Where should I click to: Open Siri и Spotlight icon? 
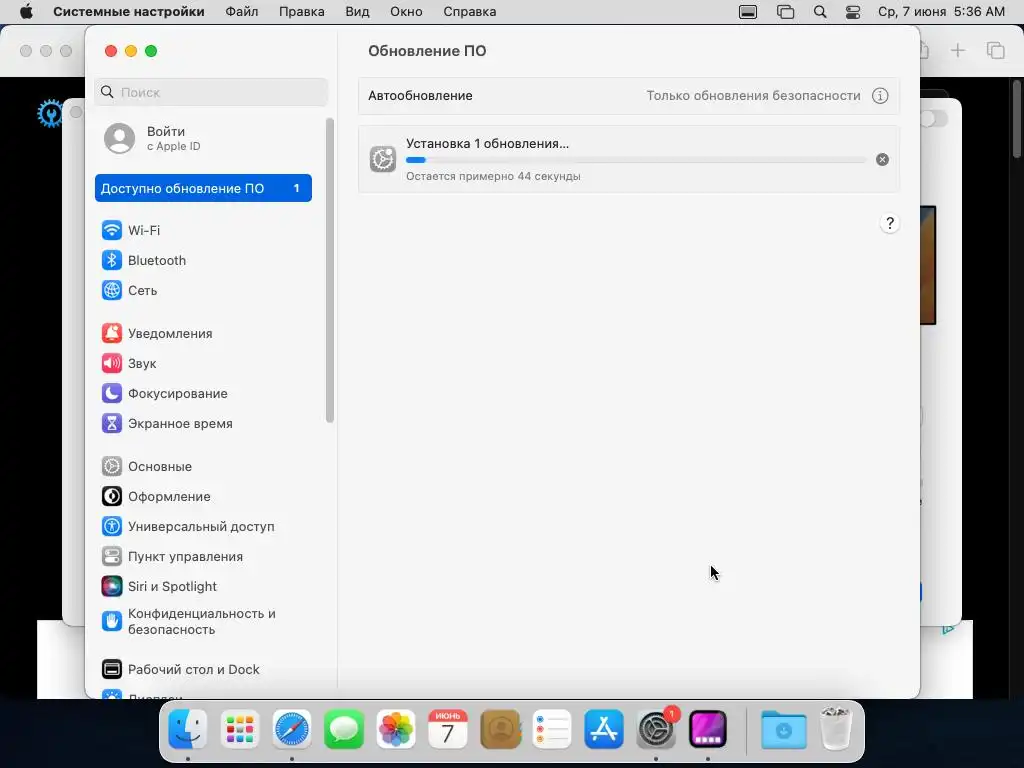(112, 586)
